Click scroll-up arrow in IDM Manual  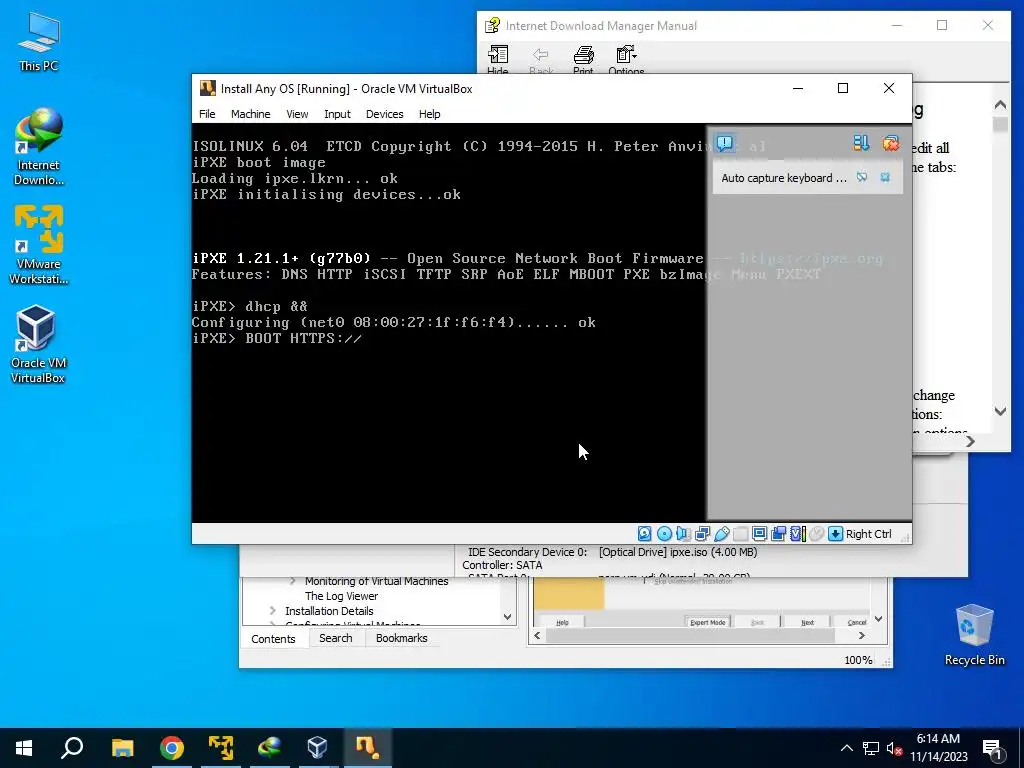pos(1000,104)
